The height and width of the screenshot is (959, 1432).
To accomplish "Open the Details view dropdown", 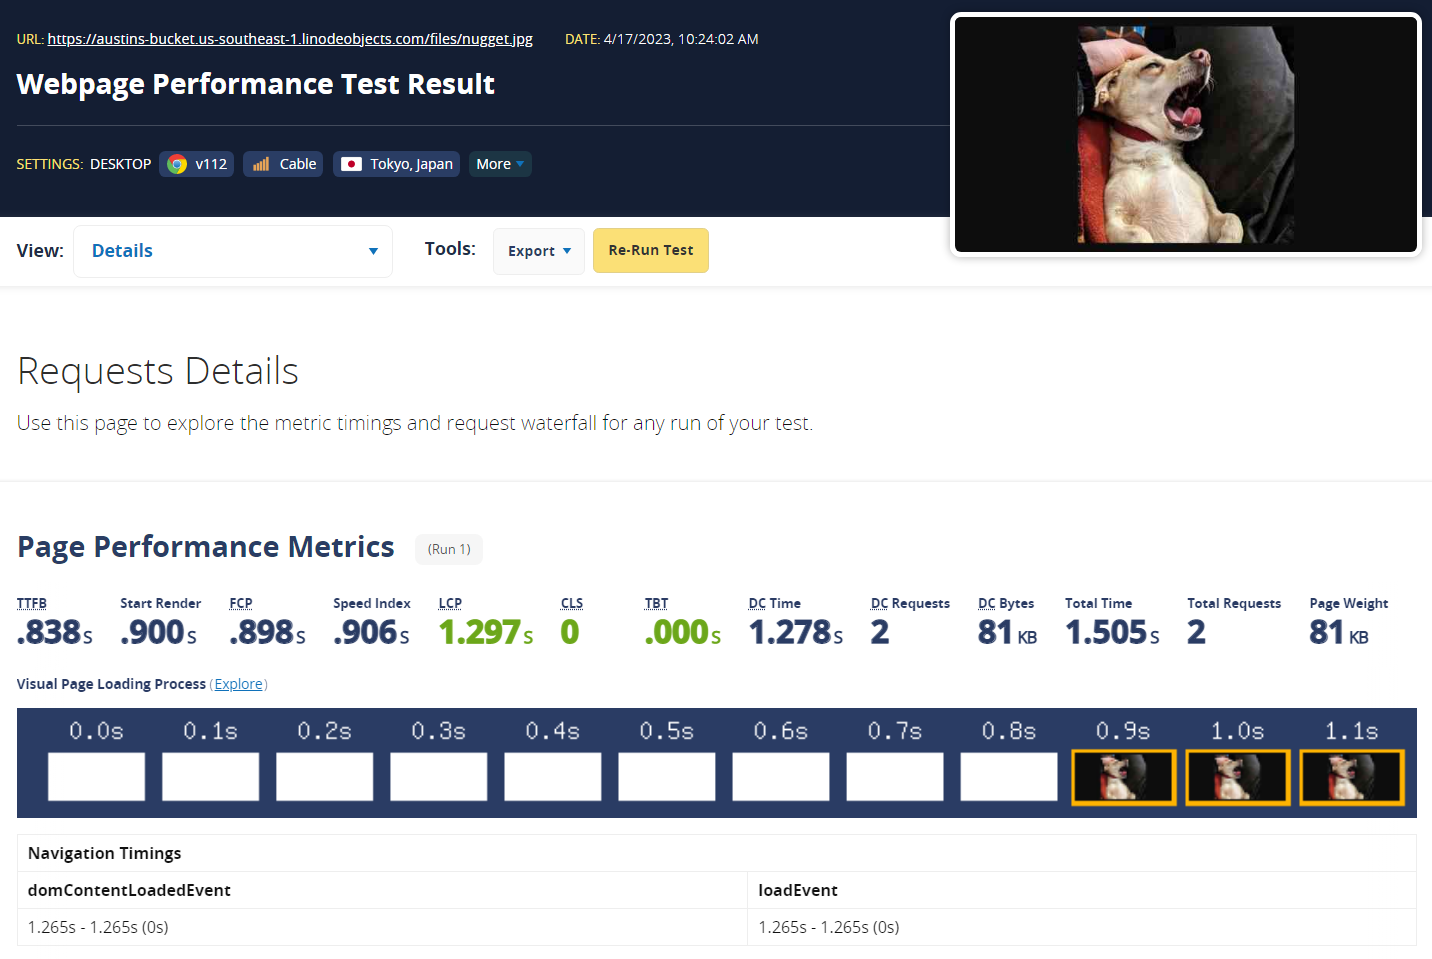I will (x=233, y=251).
